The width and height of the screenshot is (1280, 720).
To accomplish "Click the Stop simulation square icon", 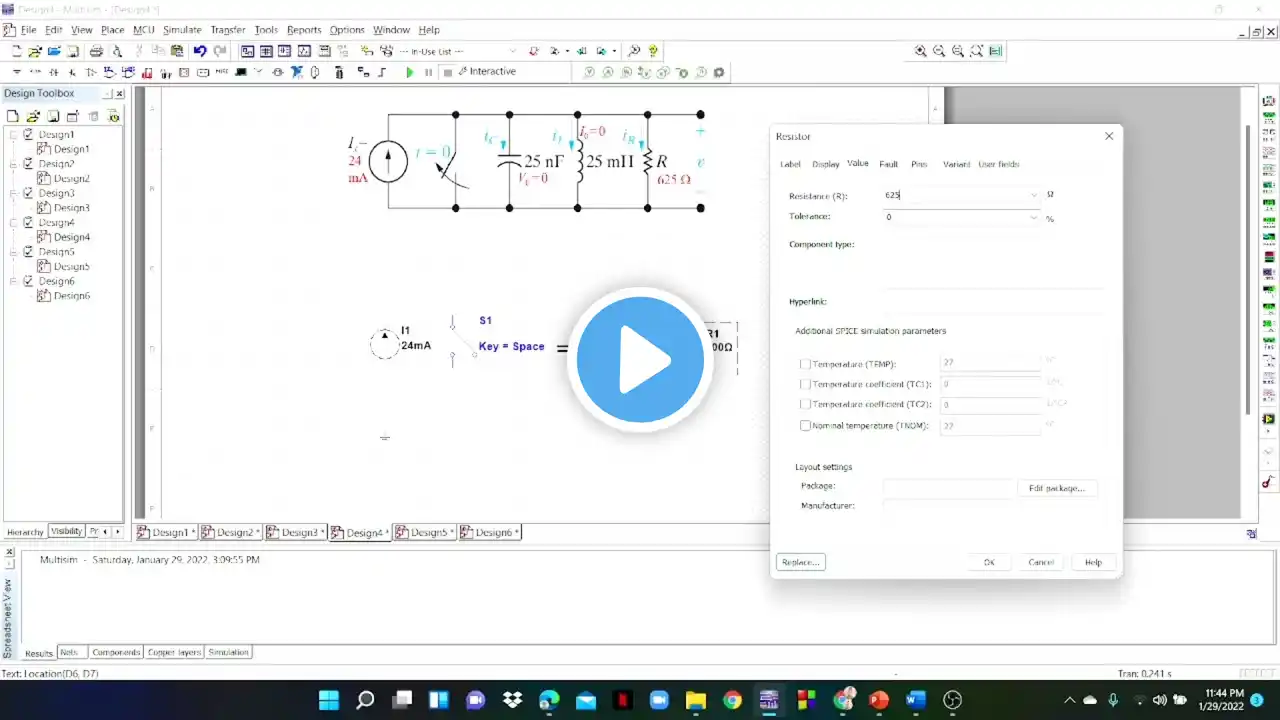I will click(x=447, y=72).
